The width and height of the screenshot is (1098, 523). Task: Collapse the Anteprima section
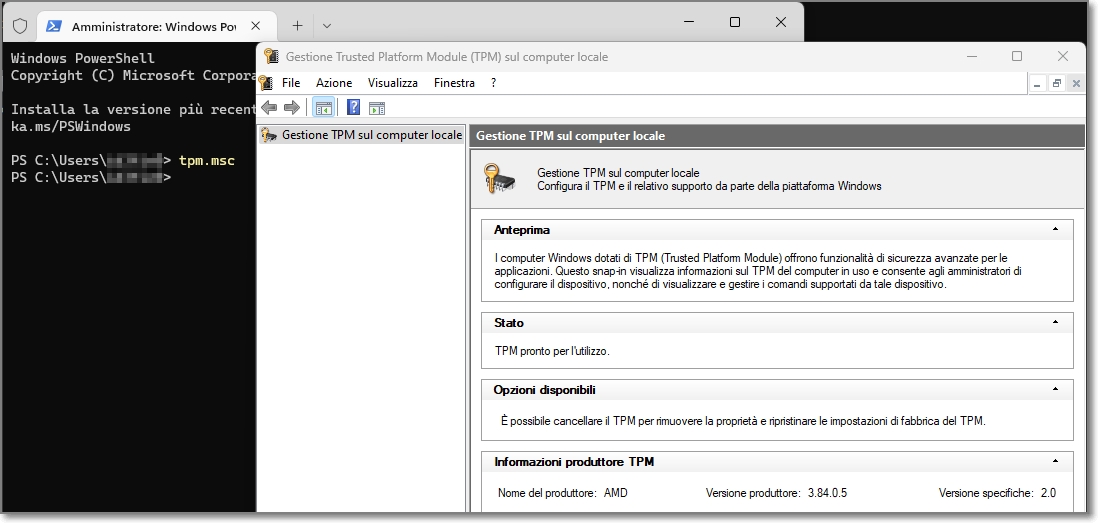point(1055,229)
